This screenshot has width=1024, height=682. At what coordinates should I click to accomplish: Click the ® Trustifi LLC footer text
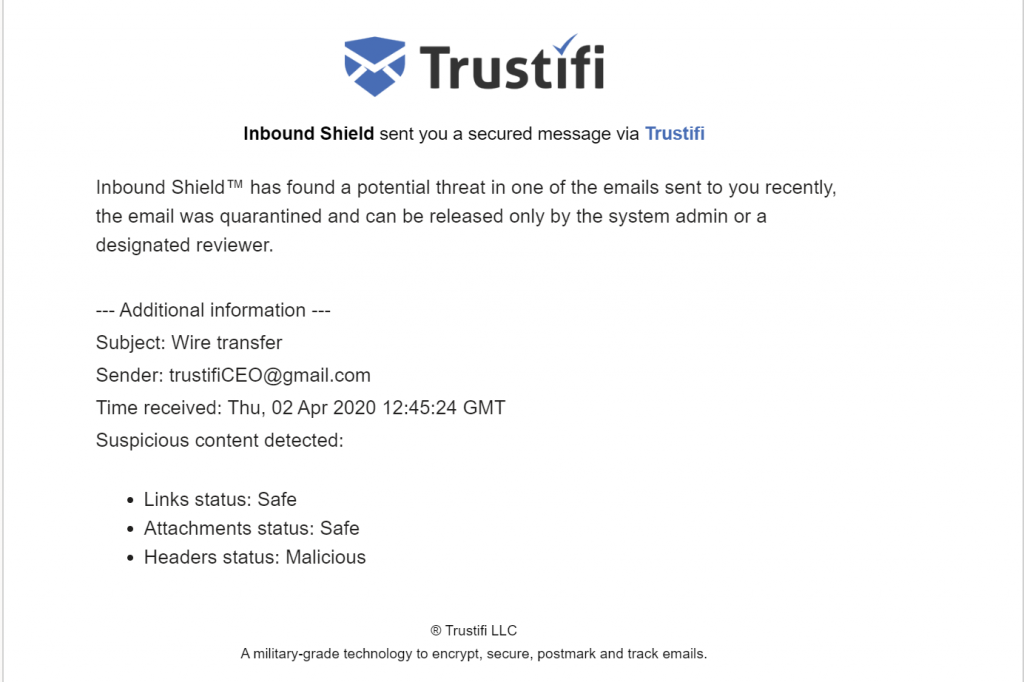click(473, 630)
